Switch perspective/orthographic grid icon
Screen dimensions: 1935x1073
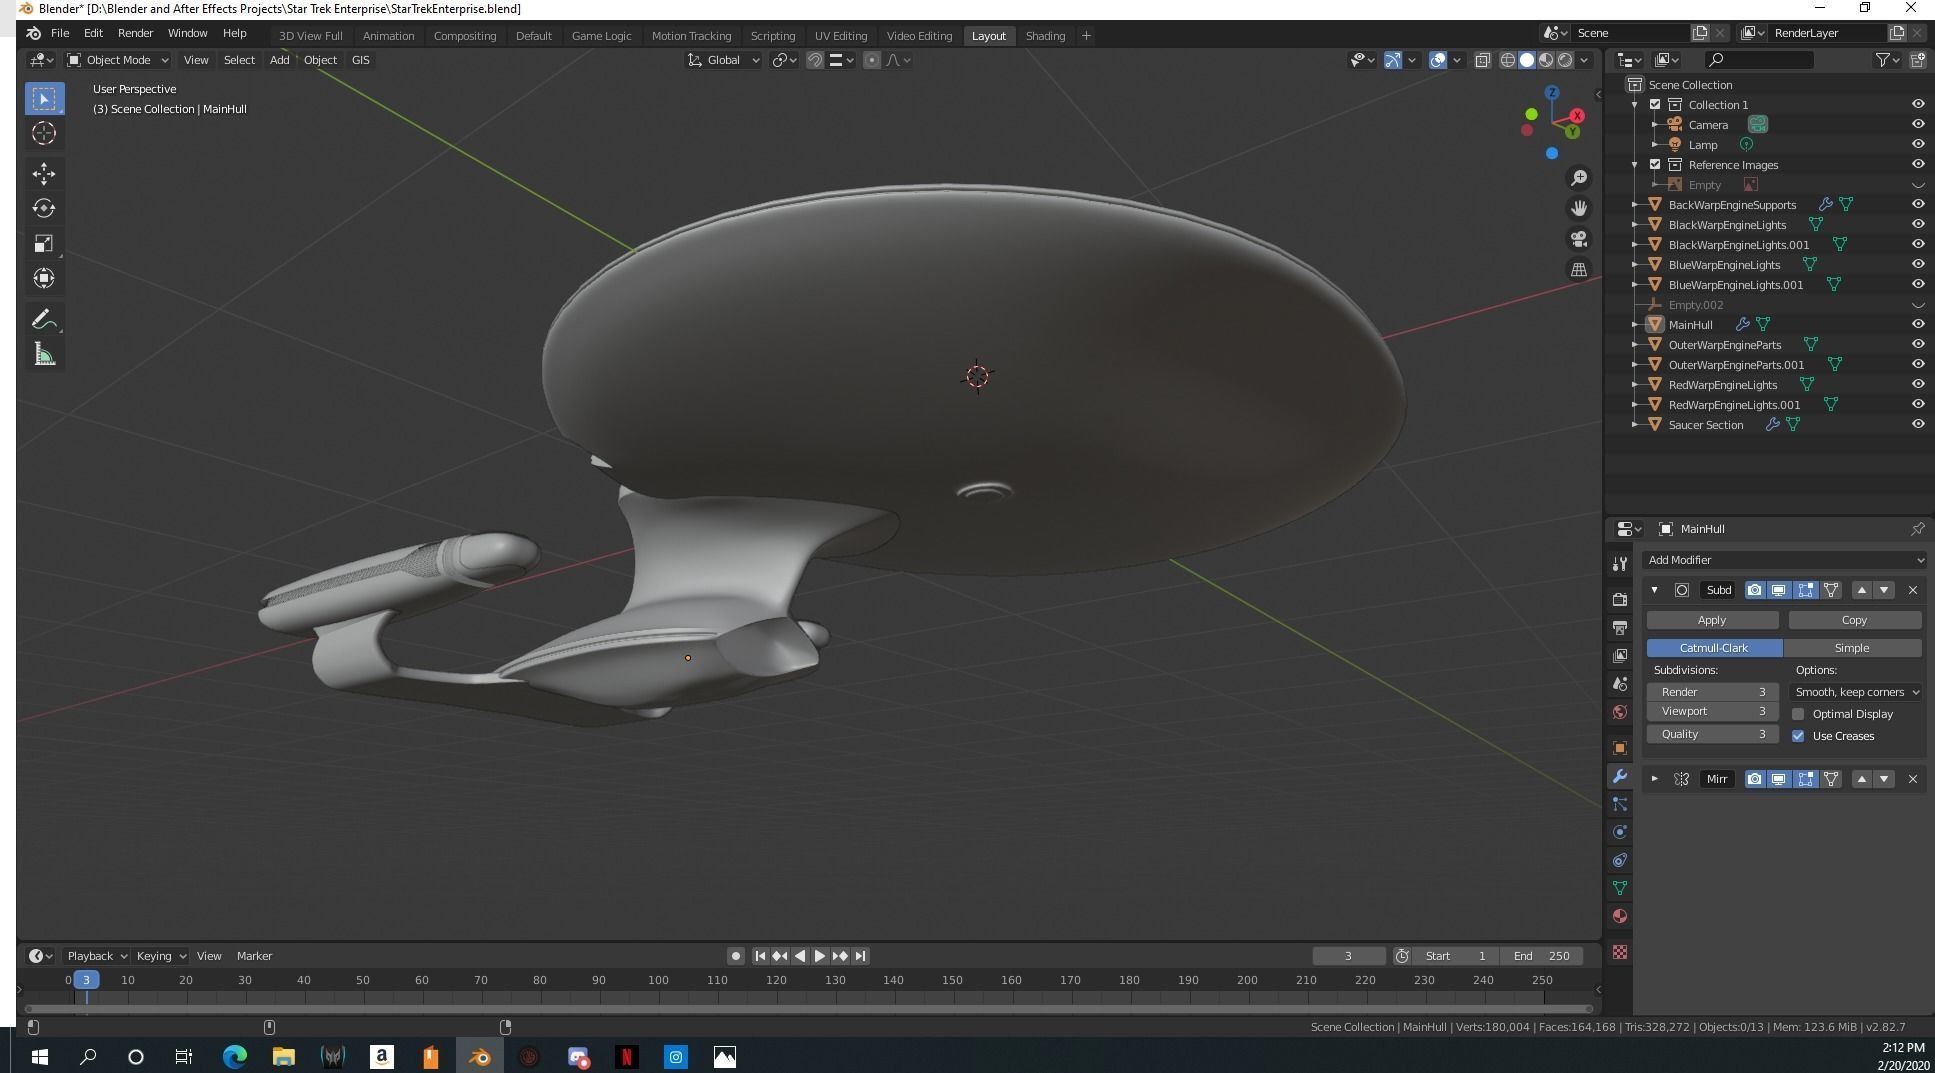[1579, 269]
